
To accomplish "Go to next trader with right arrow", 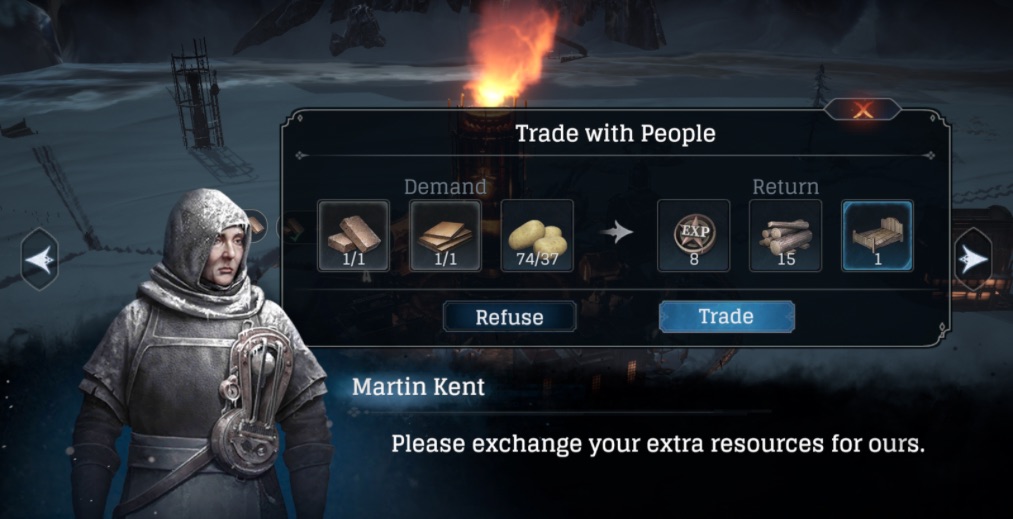I will 973,259.
